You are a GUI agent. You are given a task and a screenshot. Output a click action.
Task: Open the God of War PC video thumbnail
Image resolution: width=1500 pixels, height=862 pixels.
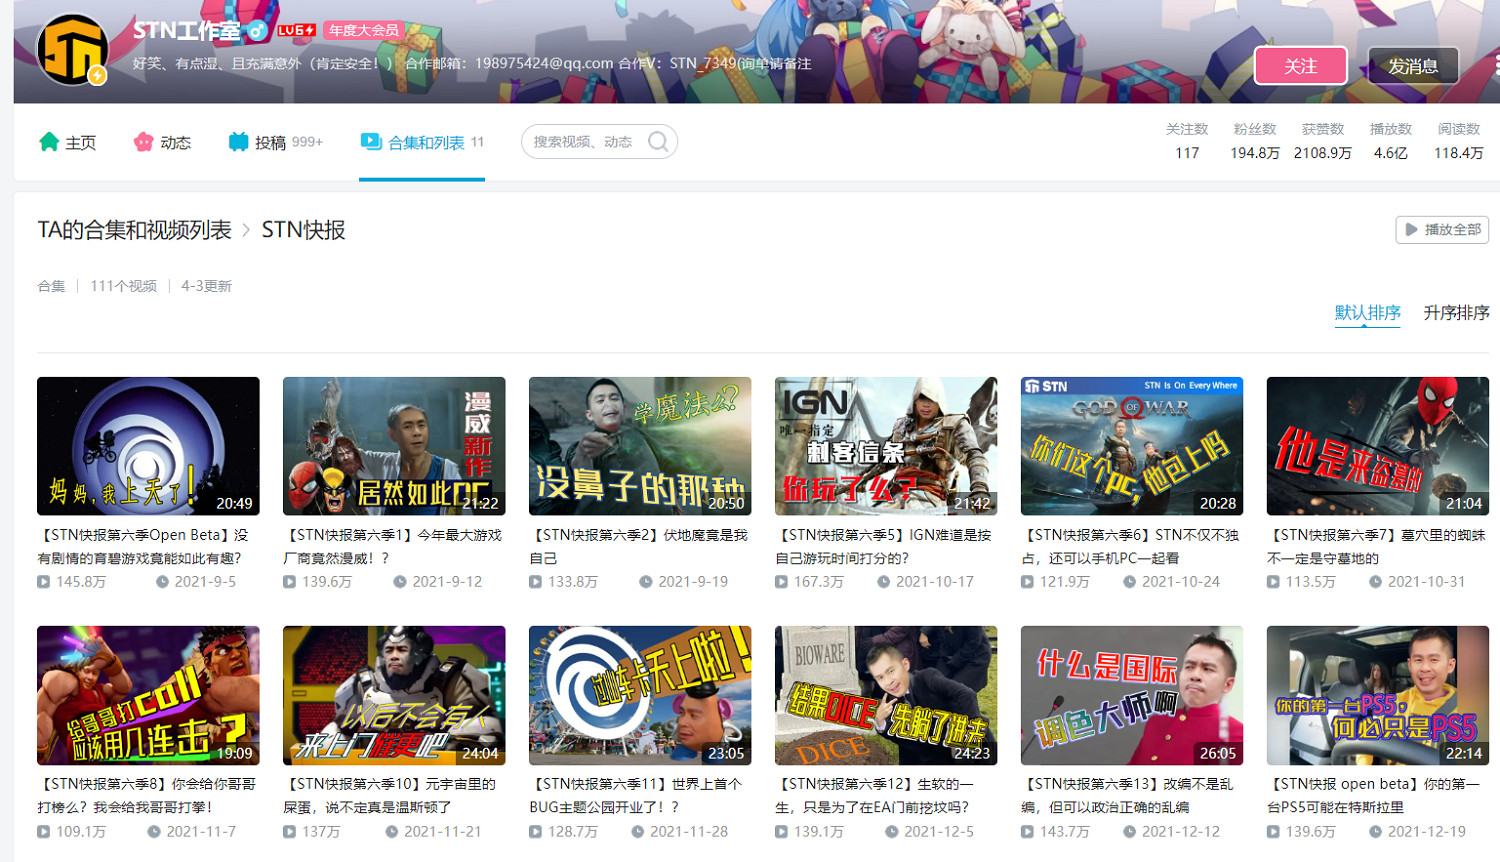pos(1131,446)
